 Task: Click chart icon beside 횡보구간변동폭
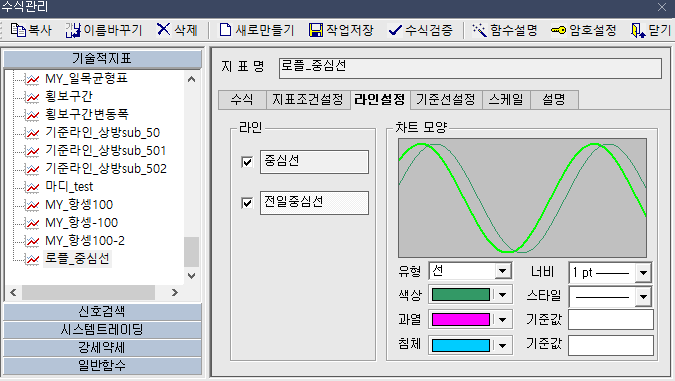tap(32, 115)
